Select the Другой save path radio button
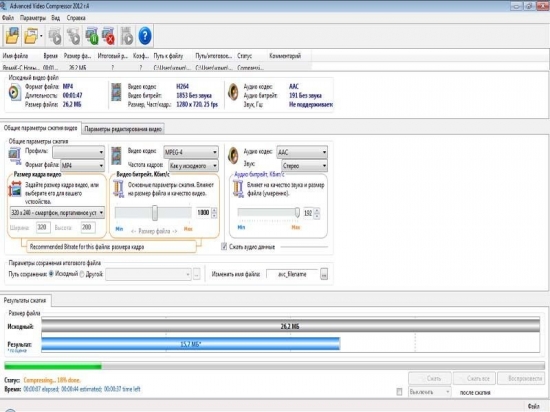 pos(82,274)
